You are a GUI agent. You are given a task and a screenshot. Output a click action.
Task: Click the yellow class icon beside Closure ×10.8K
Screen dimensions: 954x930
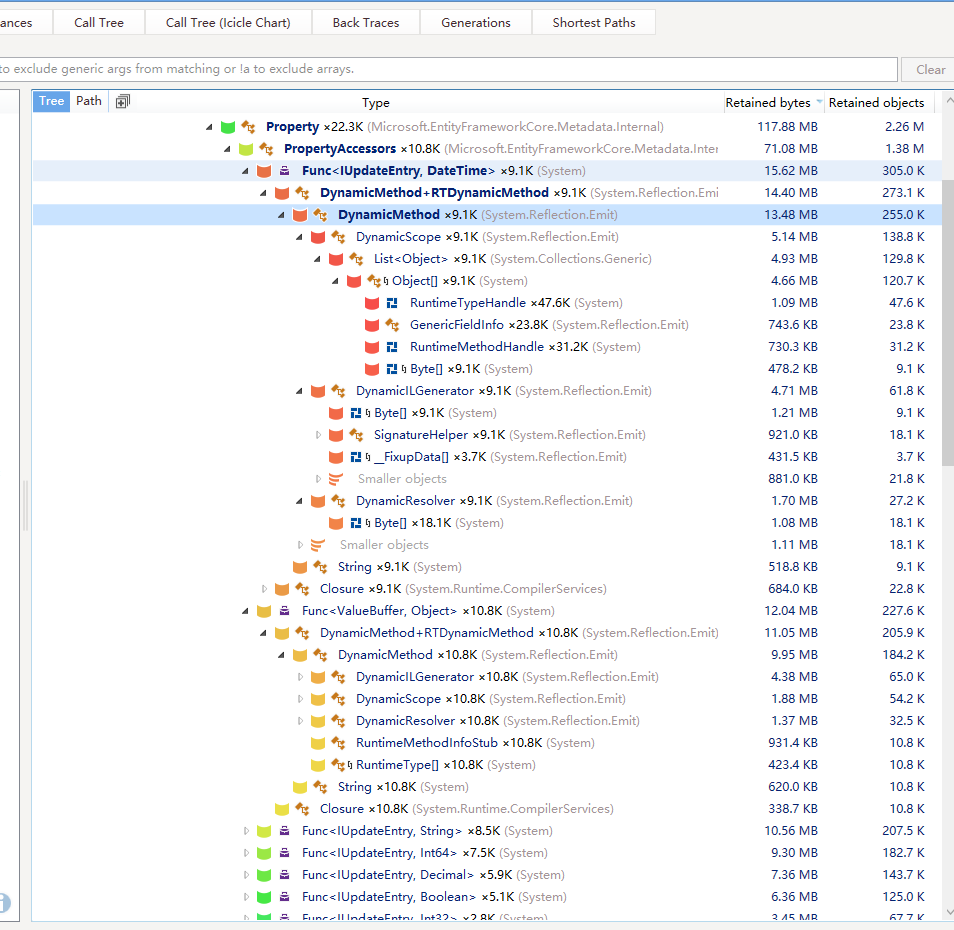click(x=281, y=808)
